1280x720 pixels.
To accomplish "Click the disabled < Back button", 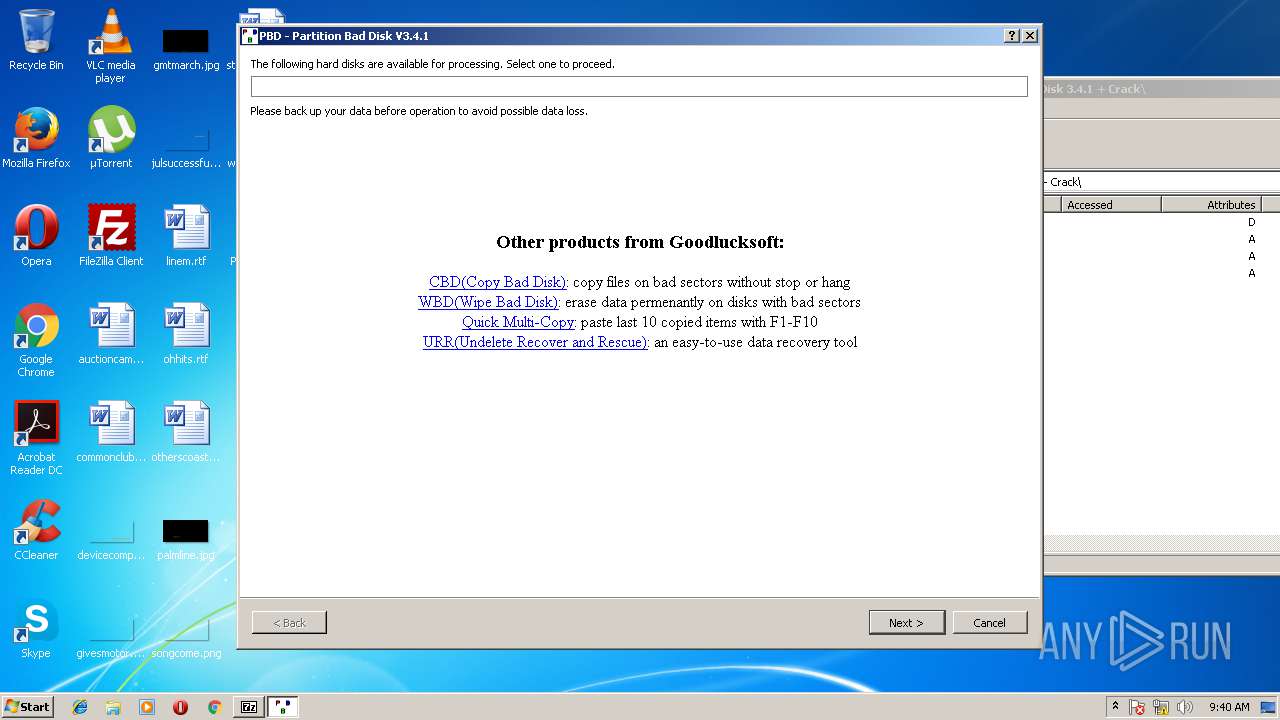I will 289,622.
